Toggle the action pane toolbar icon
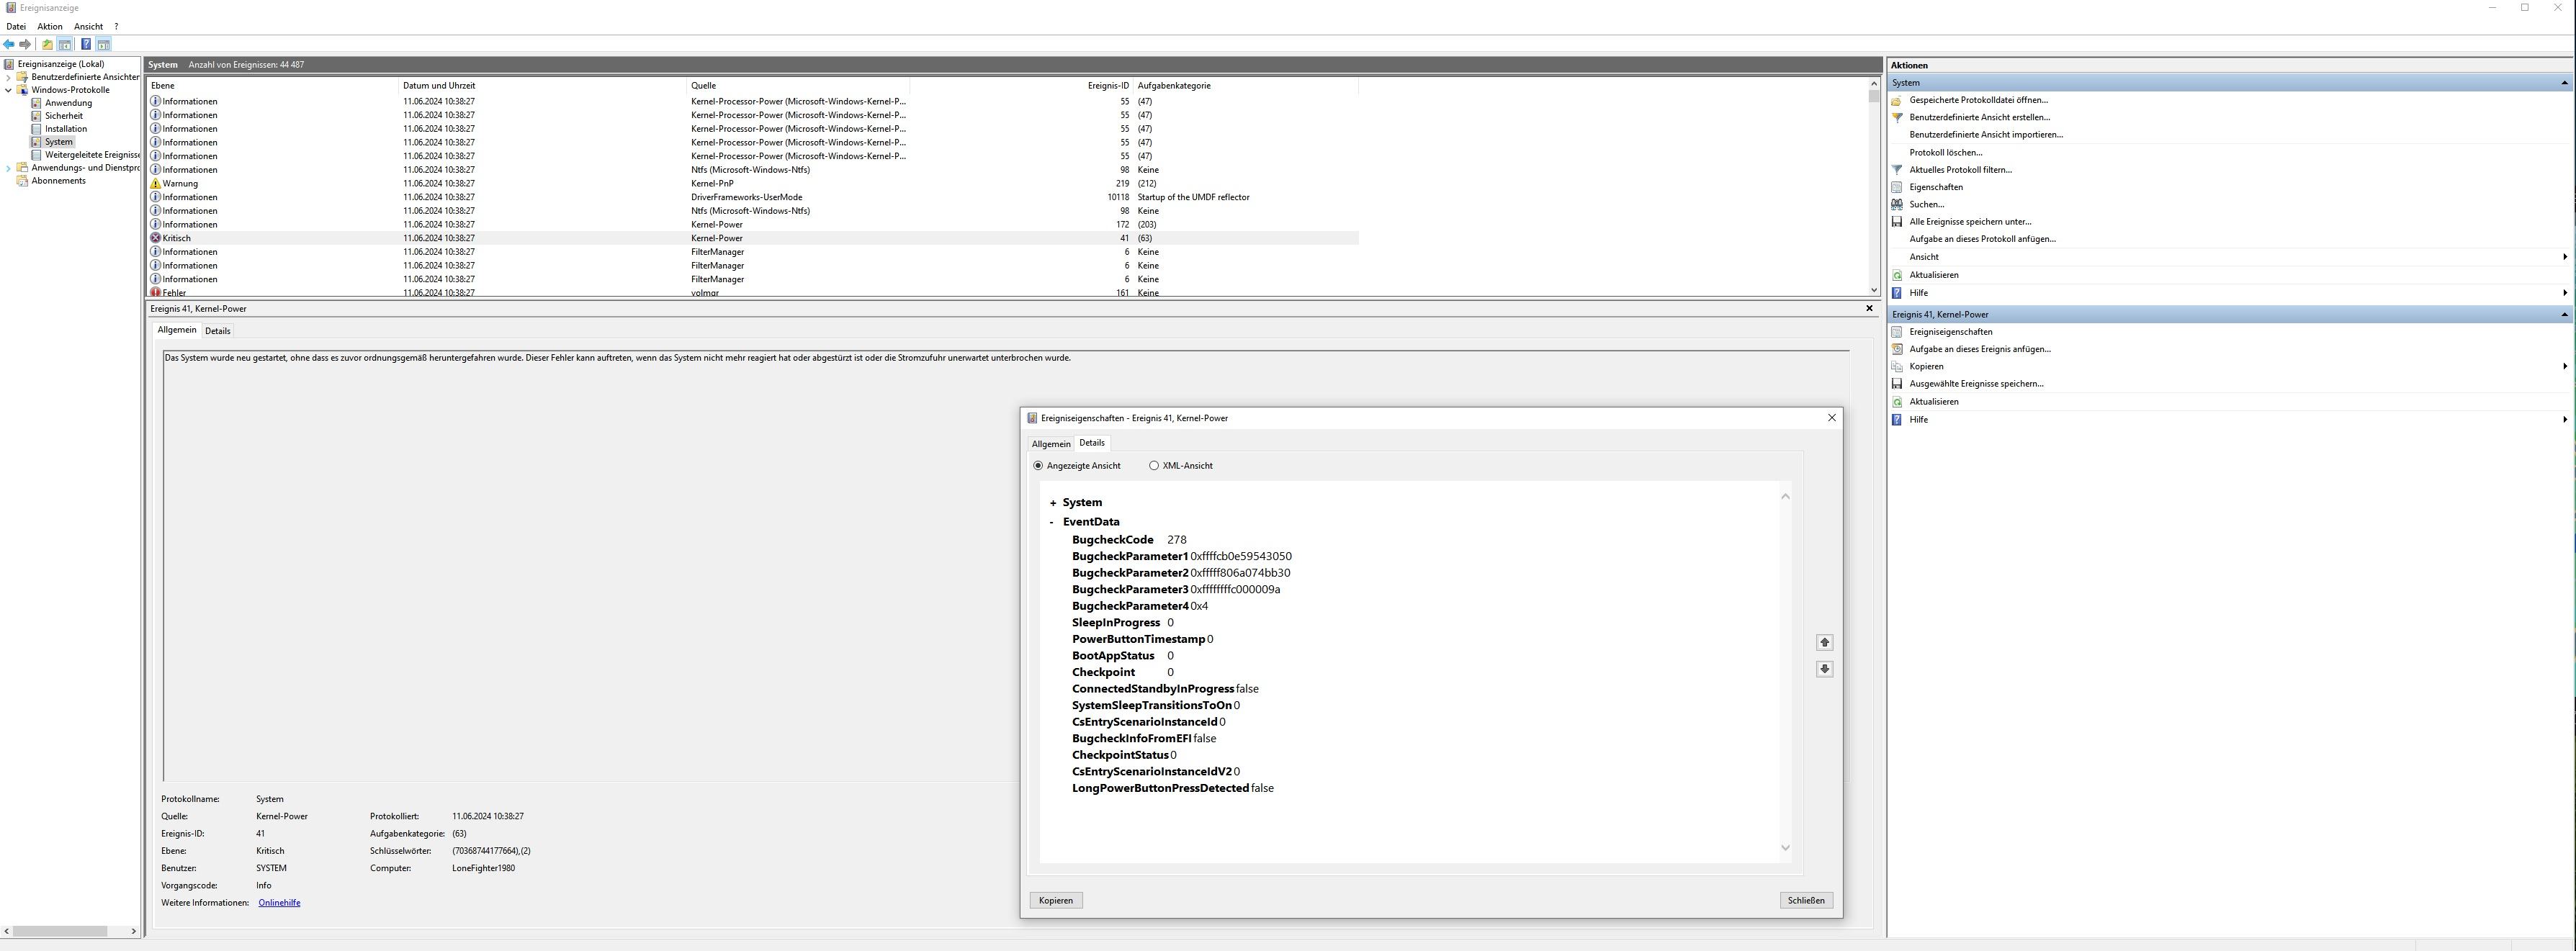The image size is (2576, 951). pos(103,44)
